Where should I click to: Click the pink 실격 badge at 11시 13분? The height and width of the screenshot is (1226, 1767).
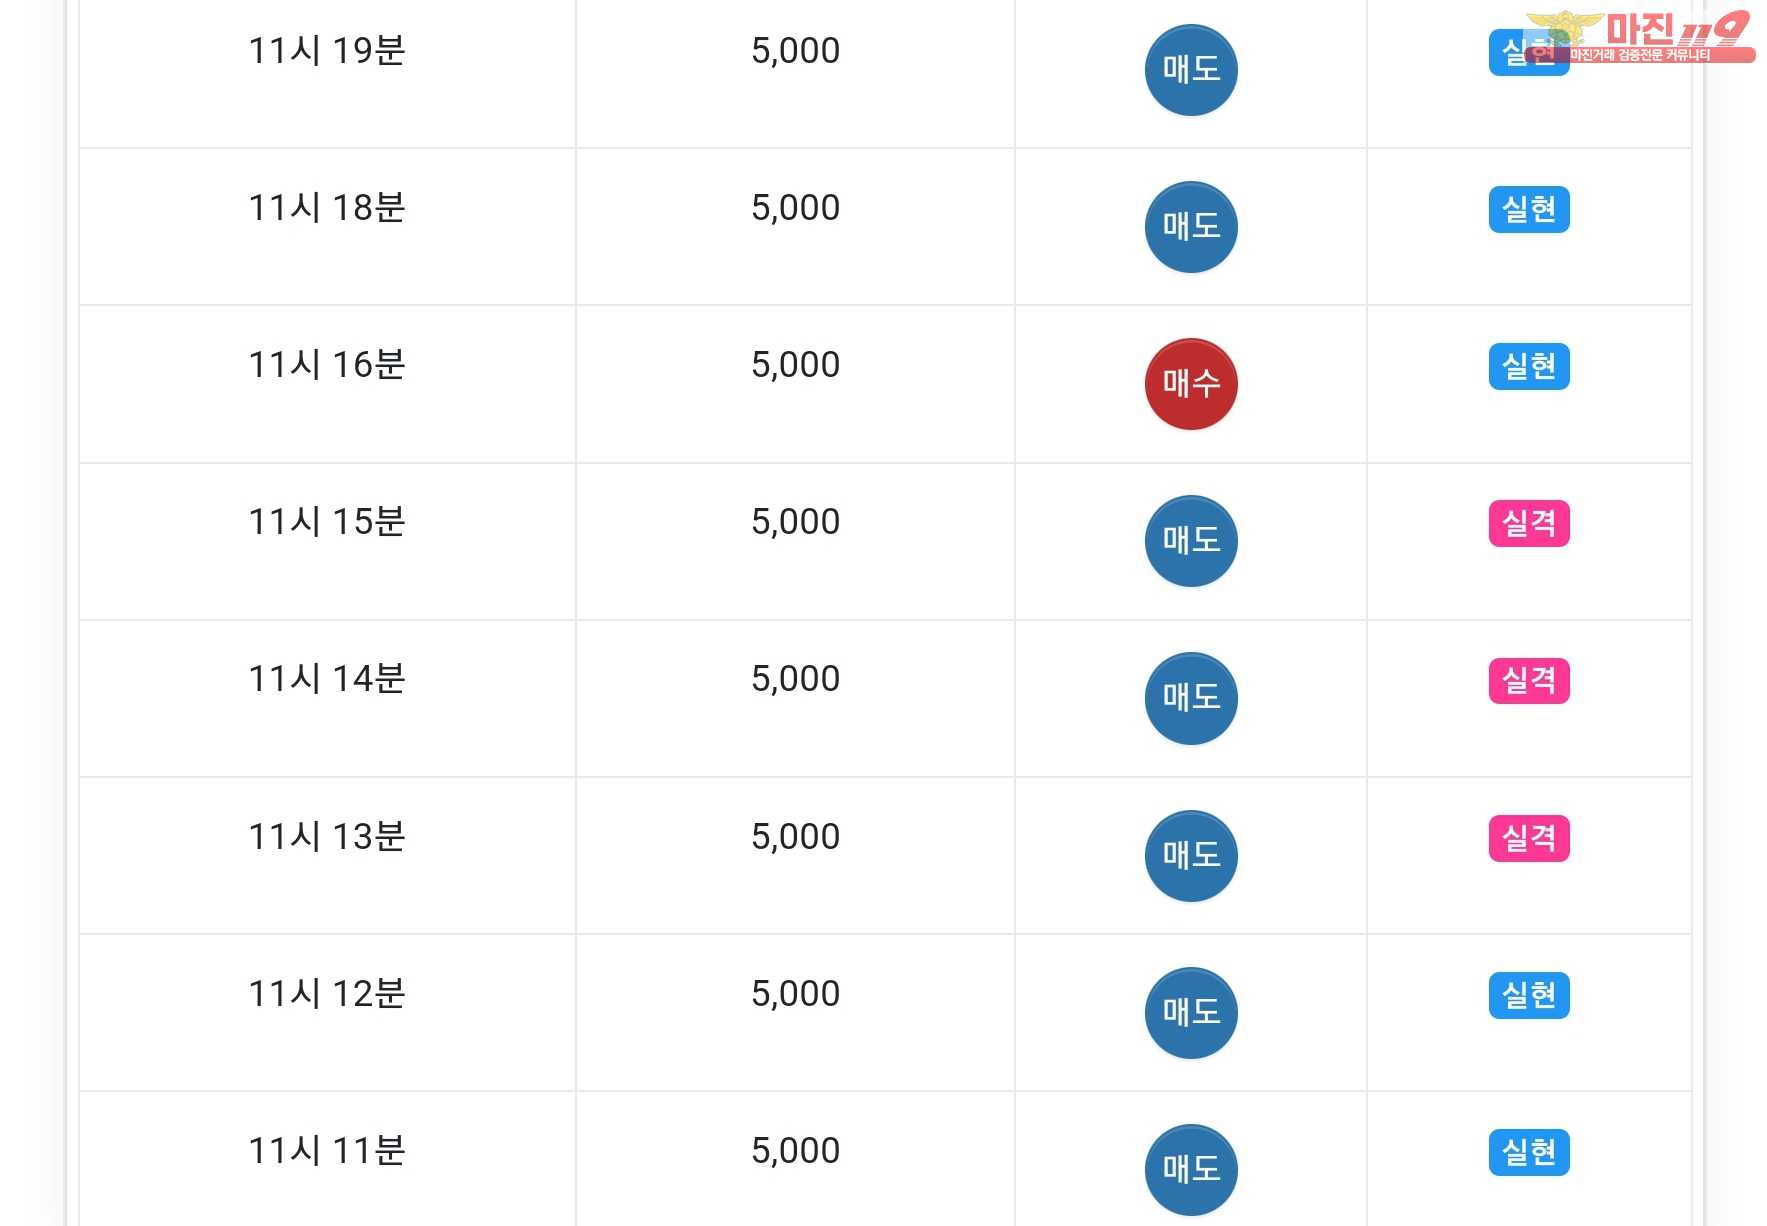[x=1528, y=838]
